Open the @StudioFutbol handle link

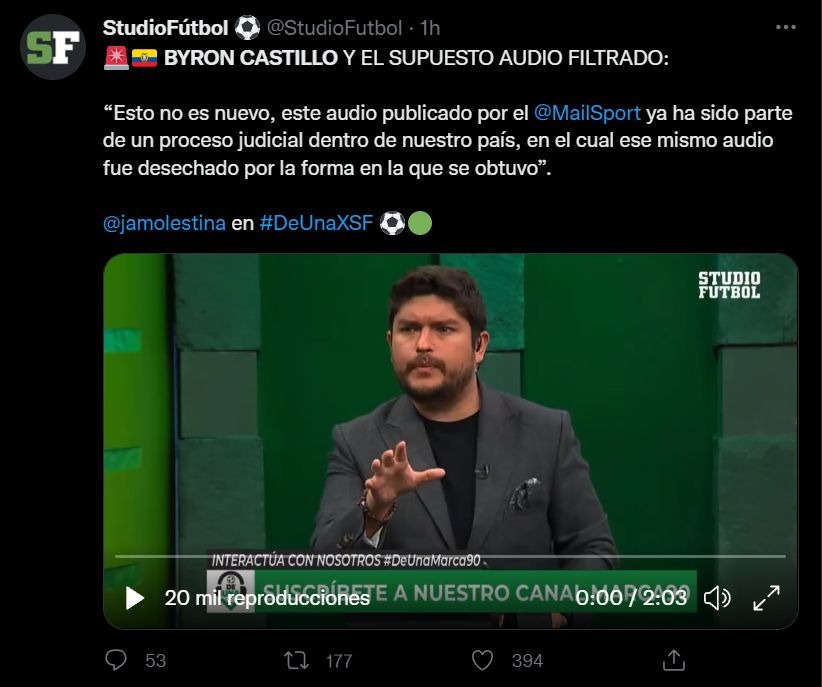[334, 28]
